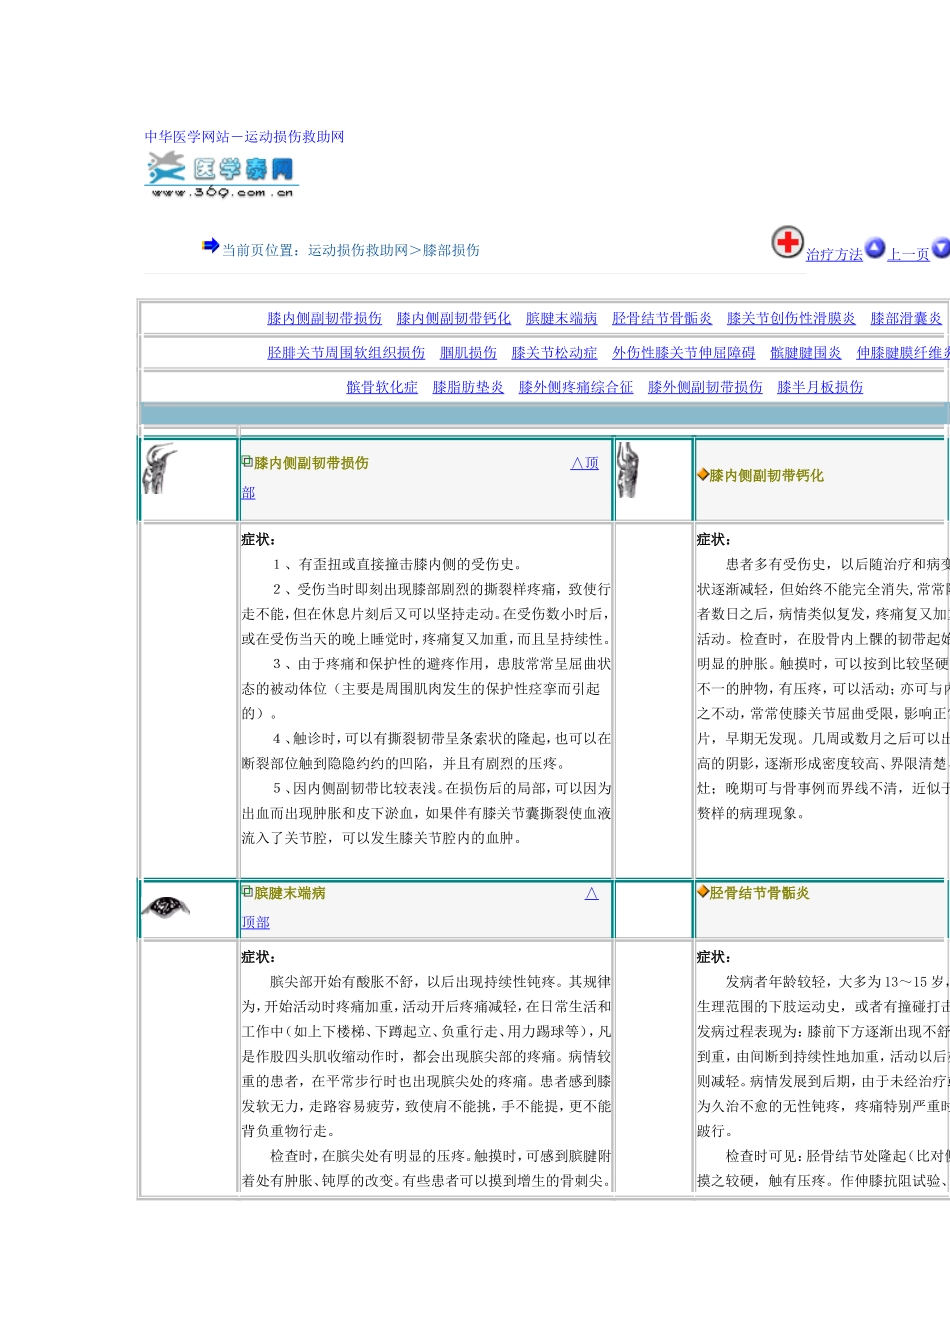This screenshot has height=1344, width=950.
Task: Open the 膝脂肪垫炎 link
Action: pyautogui.click(x=468, y=388)
